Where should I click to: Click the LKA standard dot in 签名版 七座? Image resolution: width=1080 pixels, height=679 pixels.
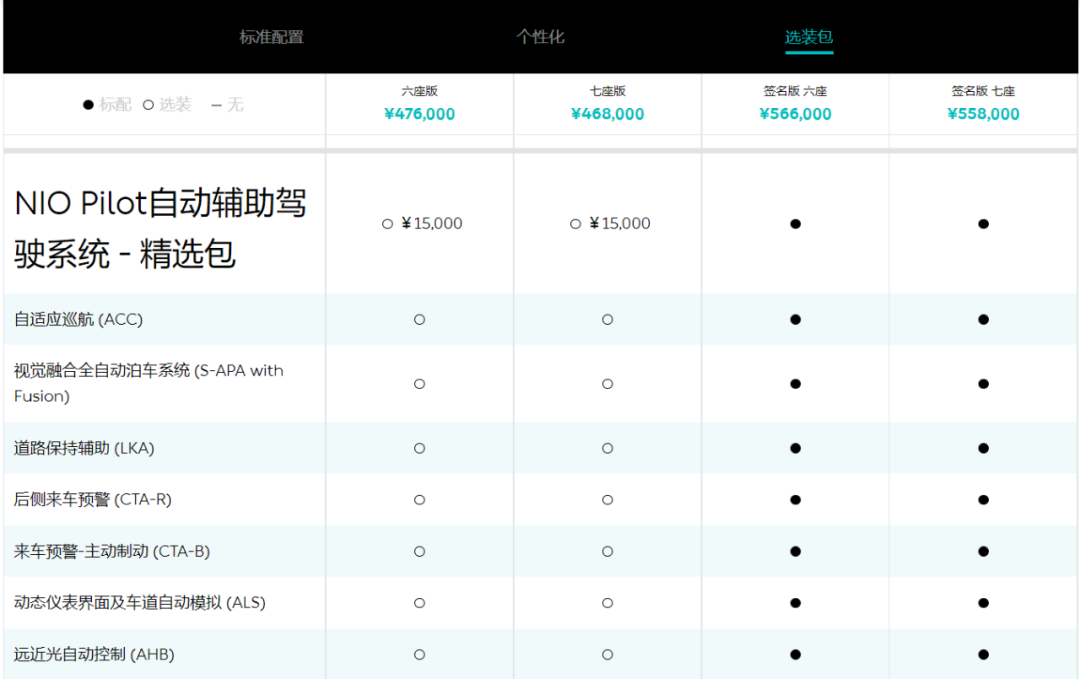[984, 448]
